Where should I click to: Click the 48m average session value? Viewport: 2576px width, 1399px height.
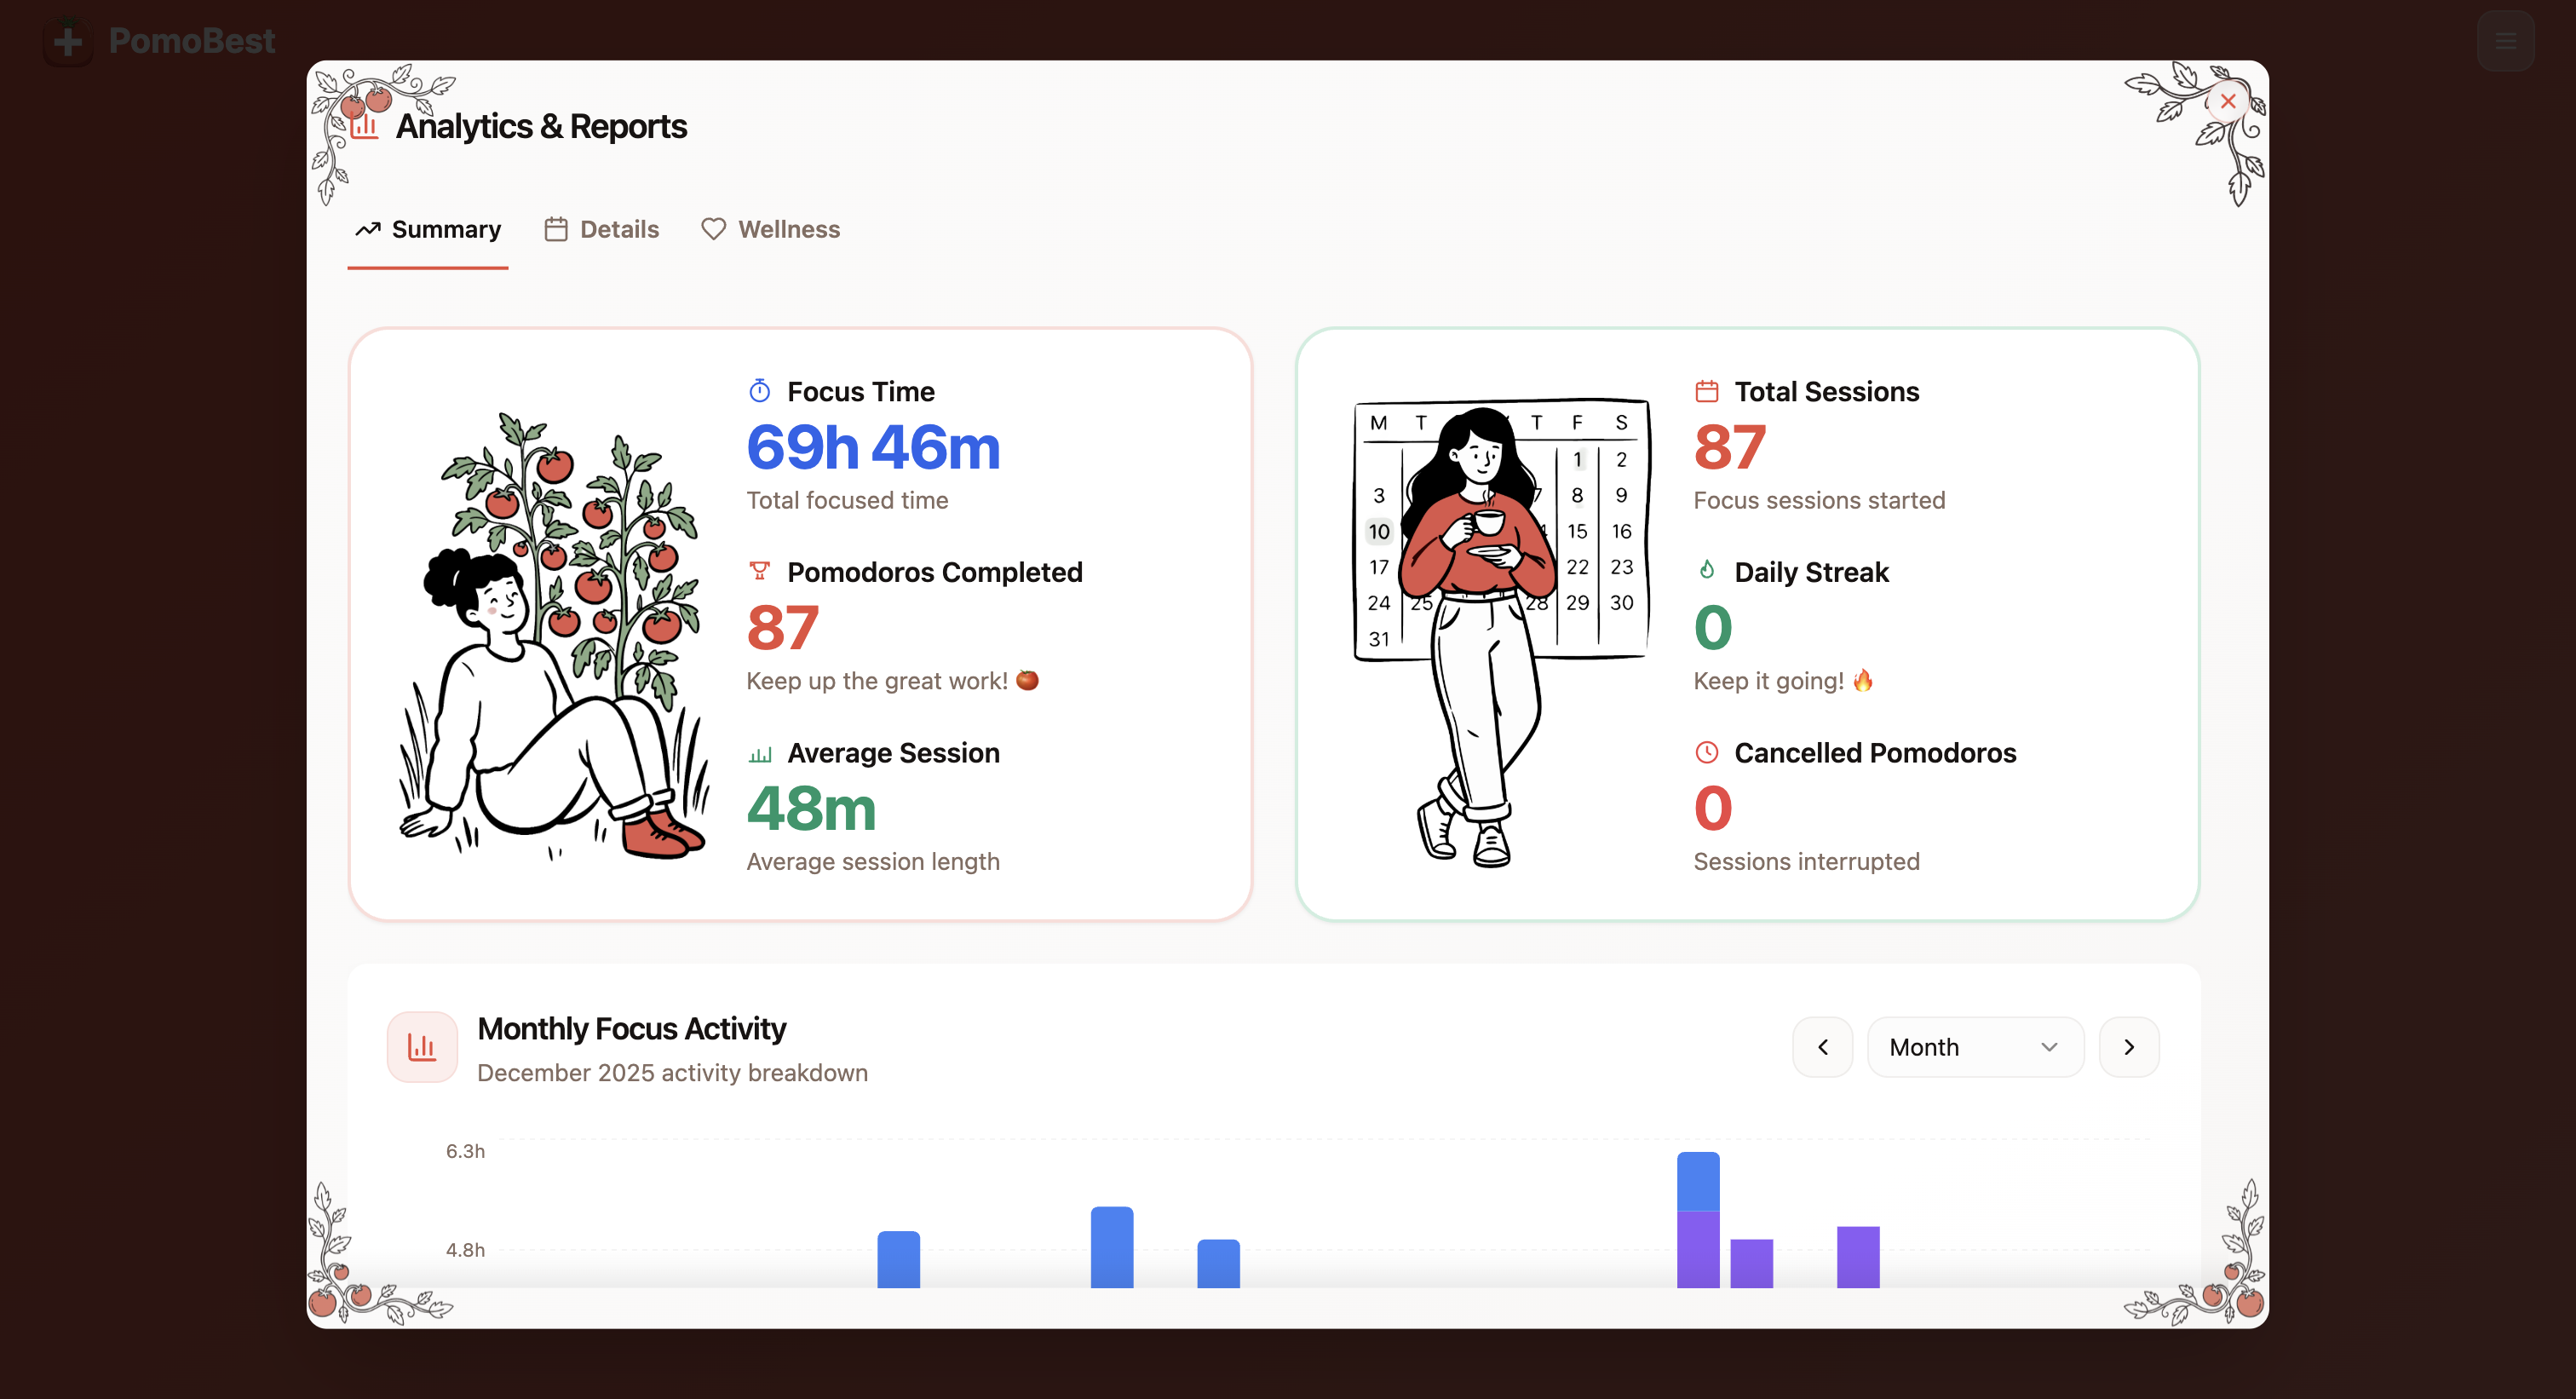click(x=811, y=808)
